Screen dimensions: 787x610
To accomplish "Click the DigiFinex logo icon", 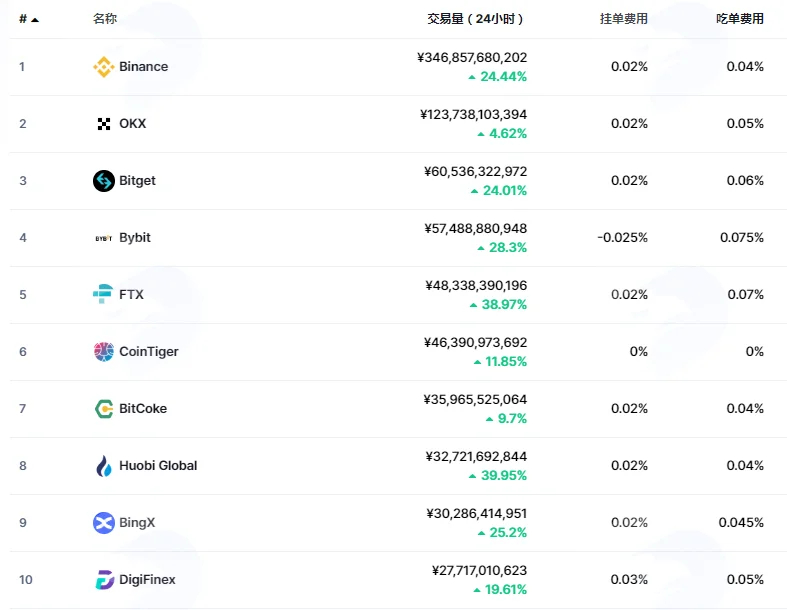I will 104,580.
